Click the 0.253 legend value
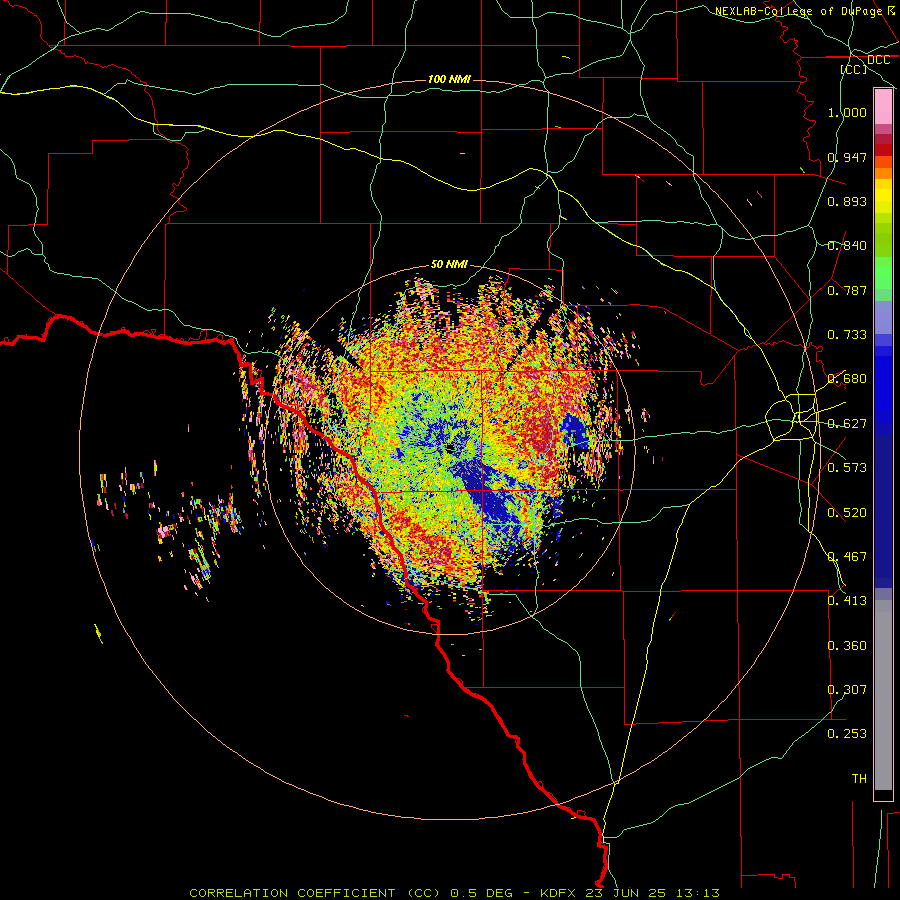Viewport: 900px width, 900px height. point(847,734)
